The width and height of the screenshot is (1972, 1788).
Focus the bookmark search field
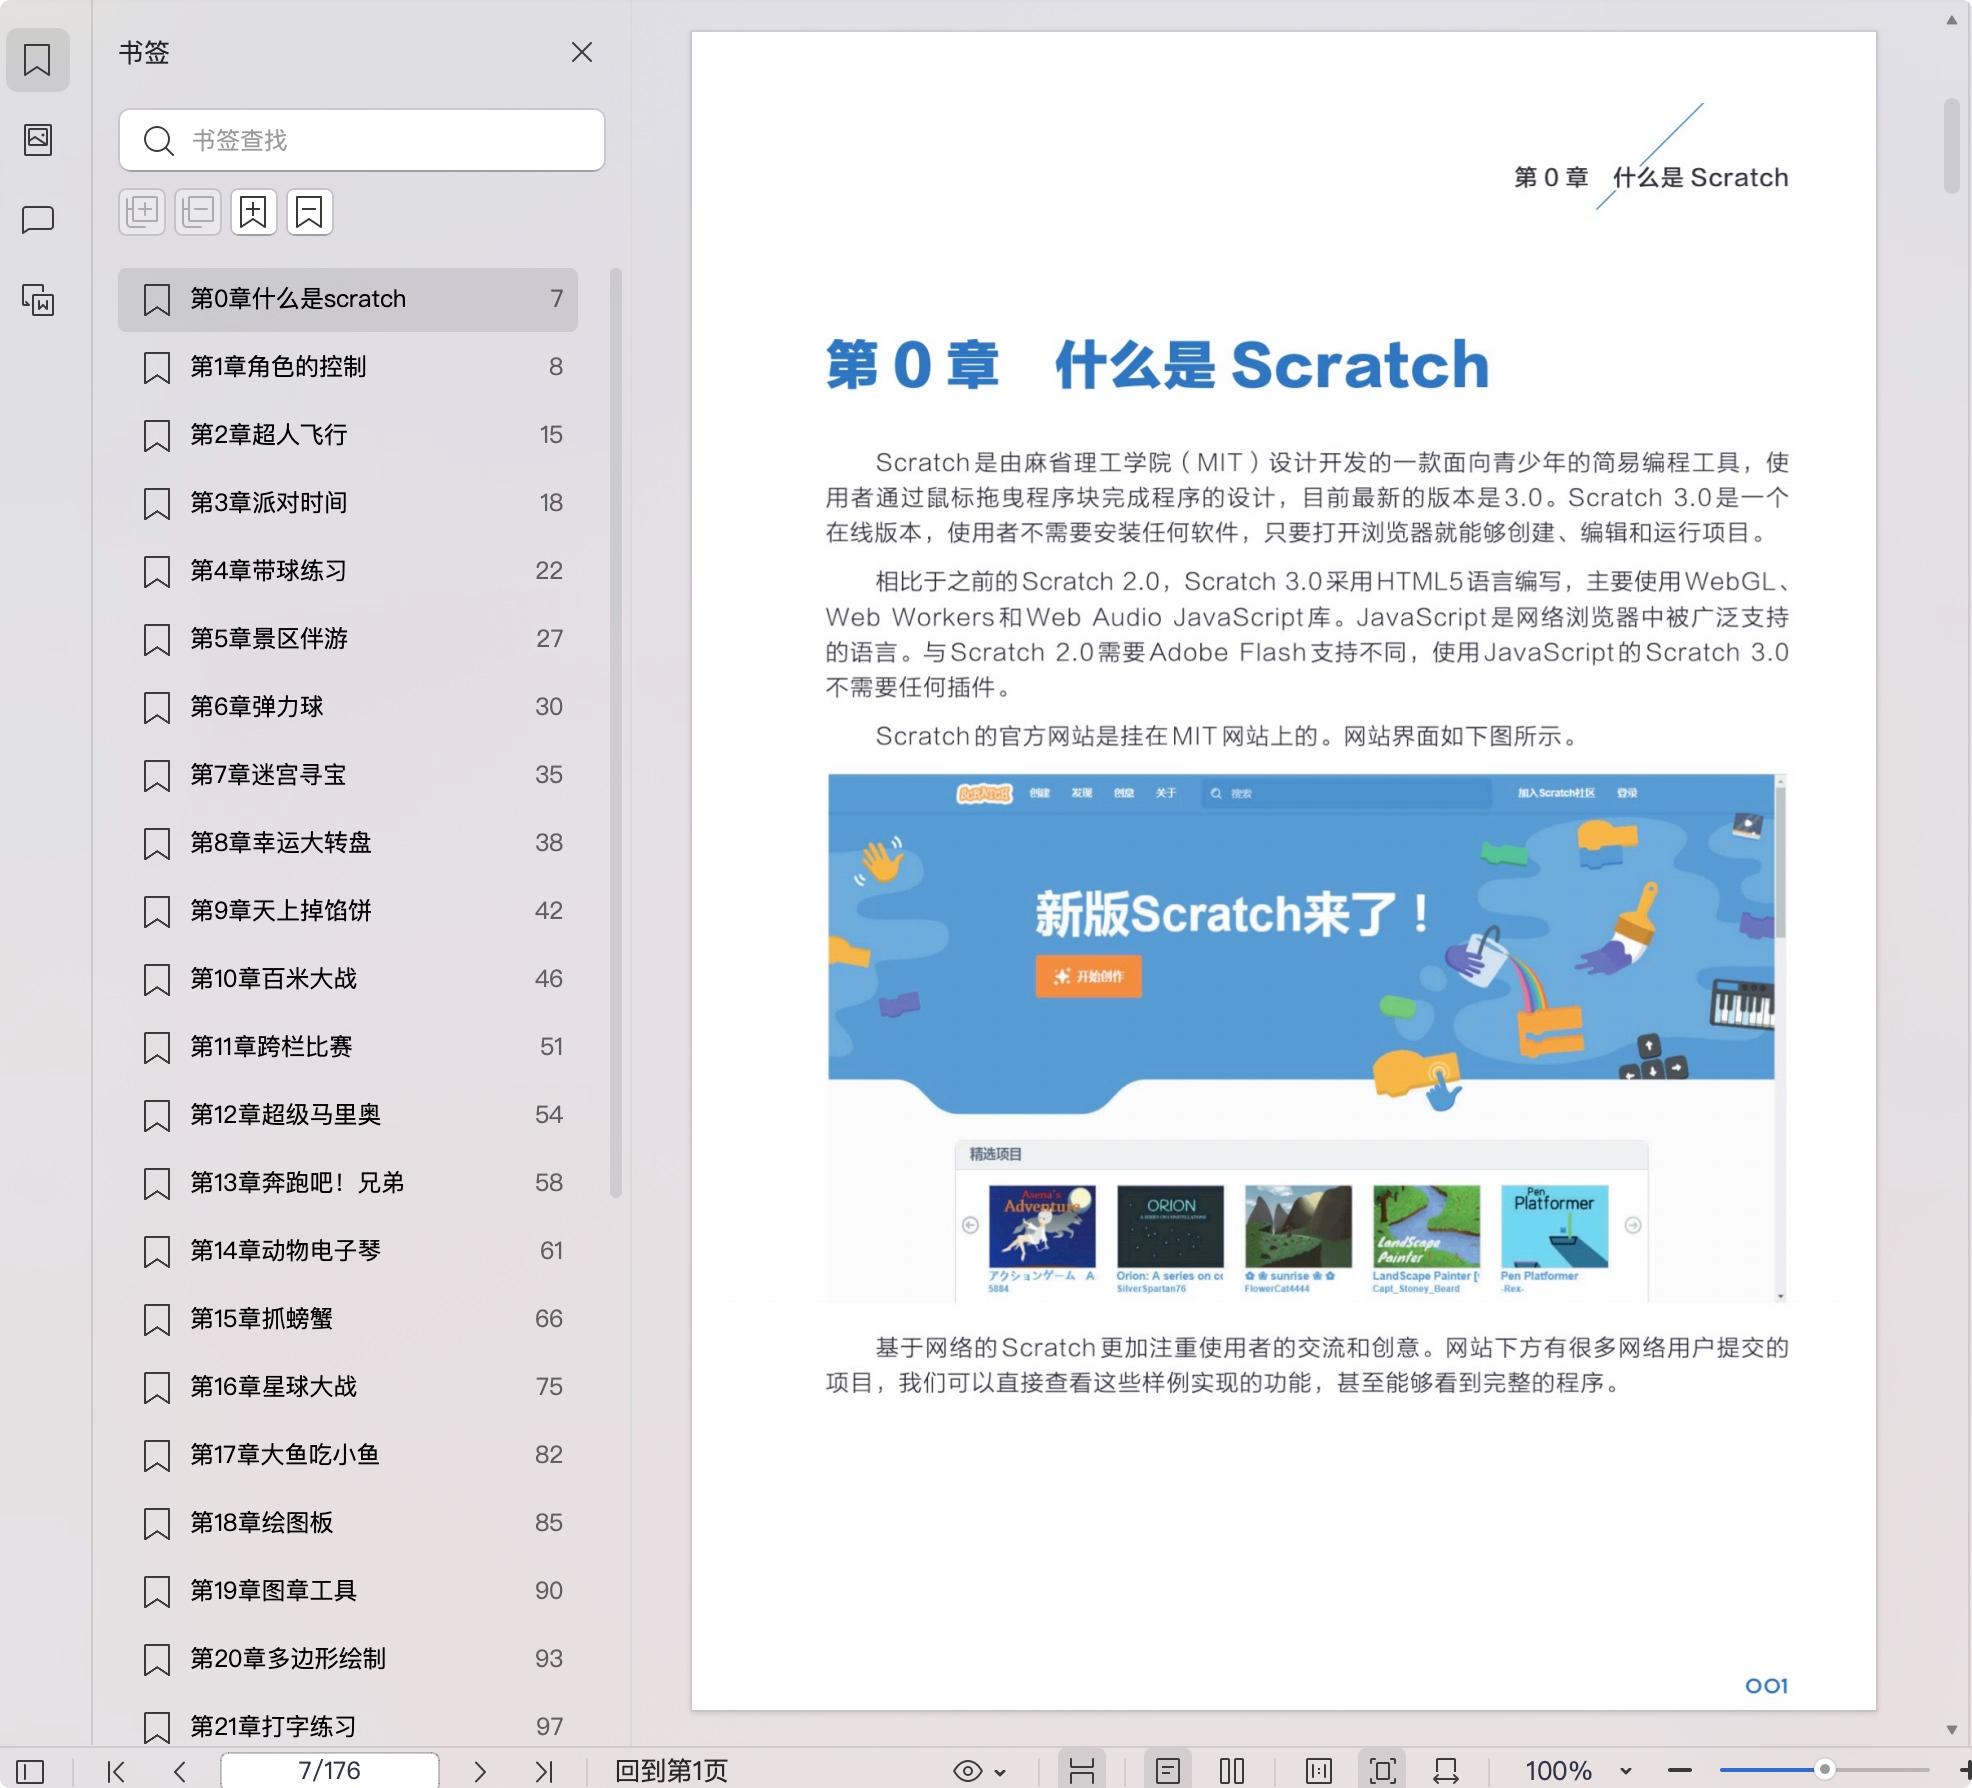(x=362, y=140)
